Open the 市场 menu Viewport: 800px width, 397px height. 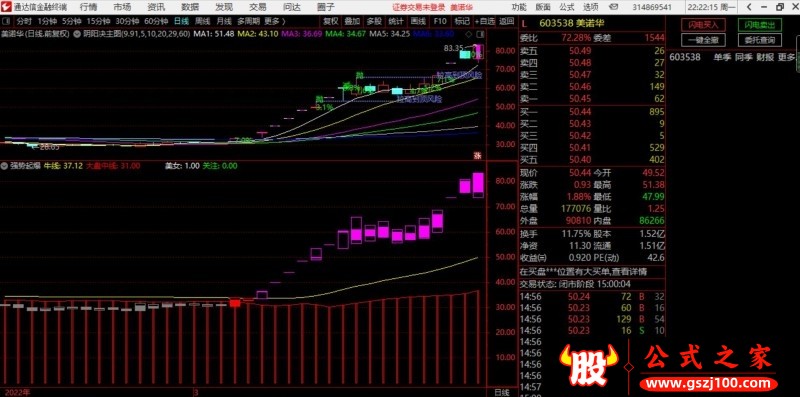point(122,7)
